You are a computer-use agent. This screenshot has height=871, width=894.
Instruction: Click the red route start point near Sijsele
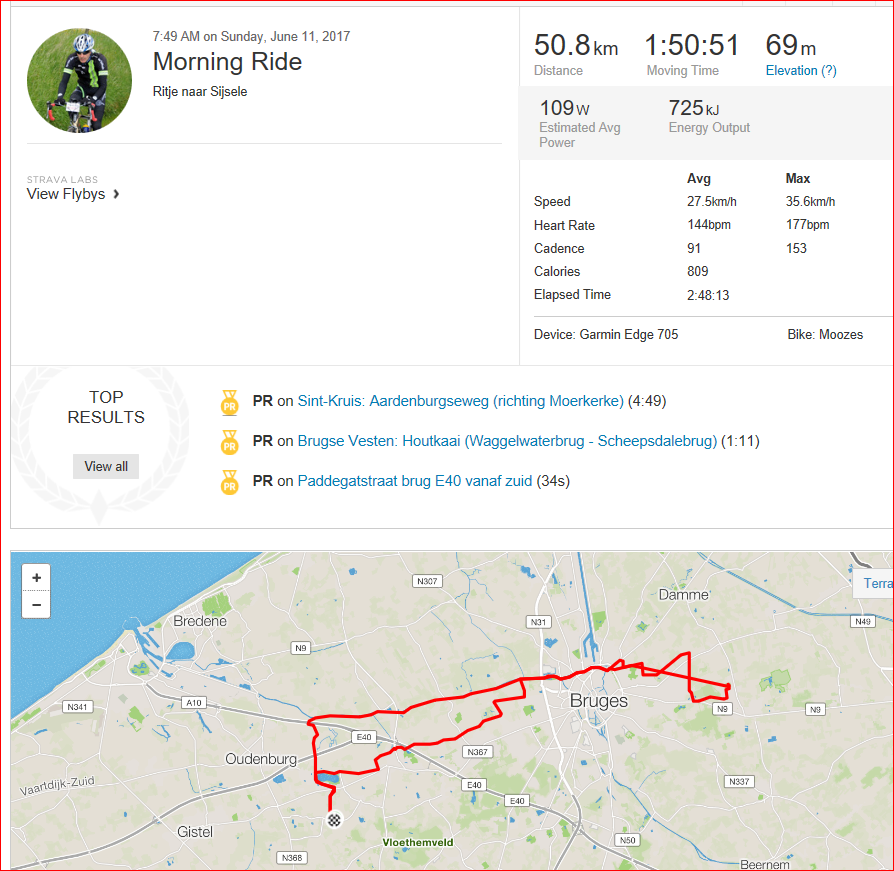point(728,687)
